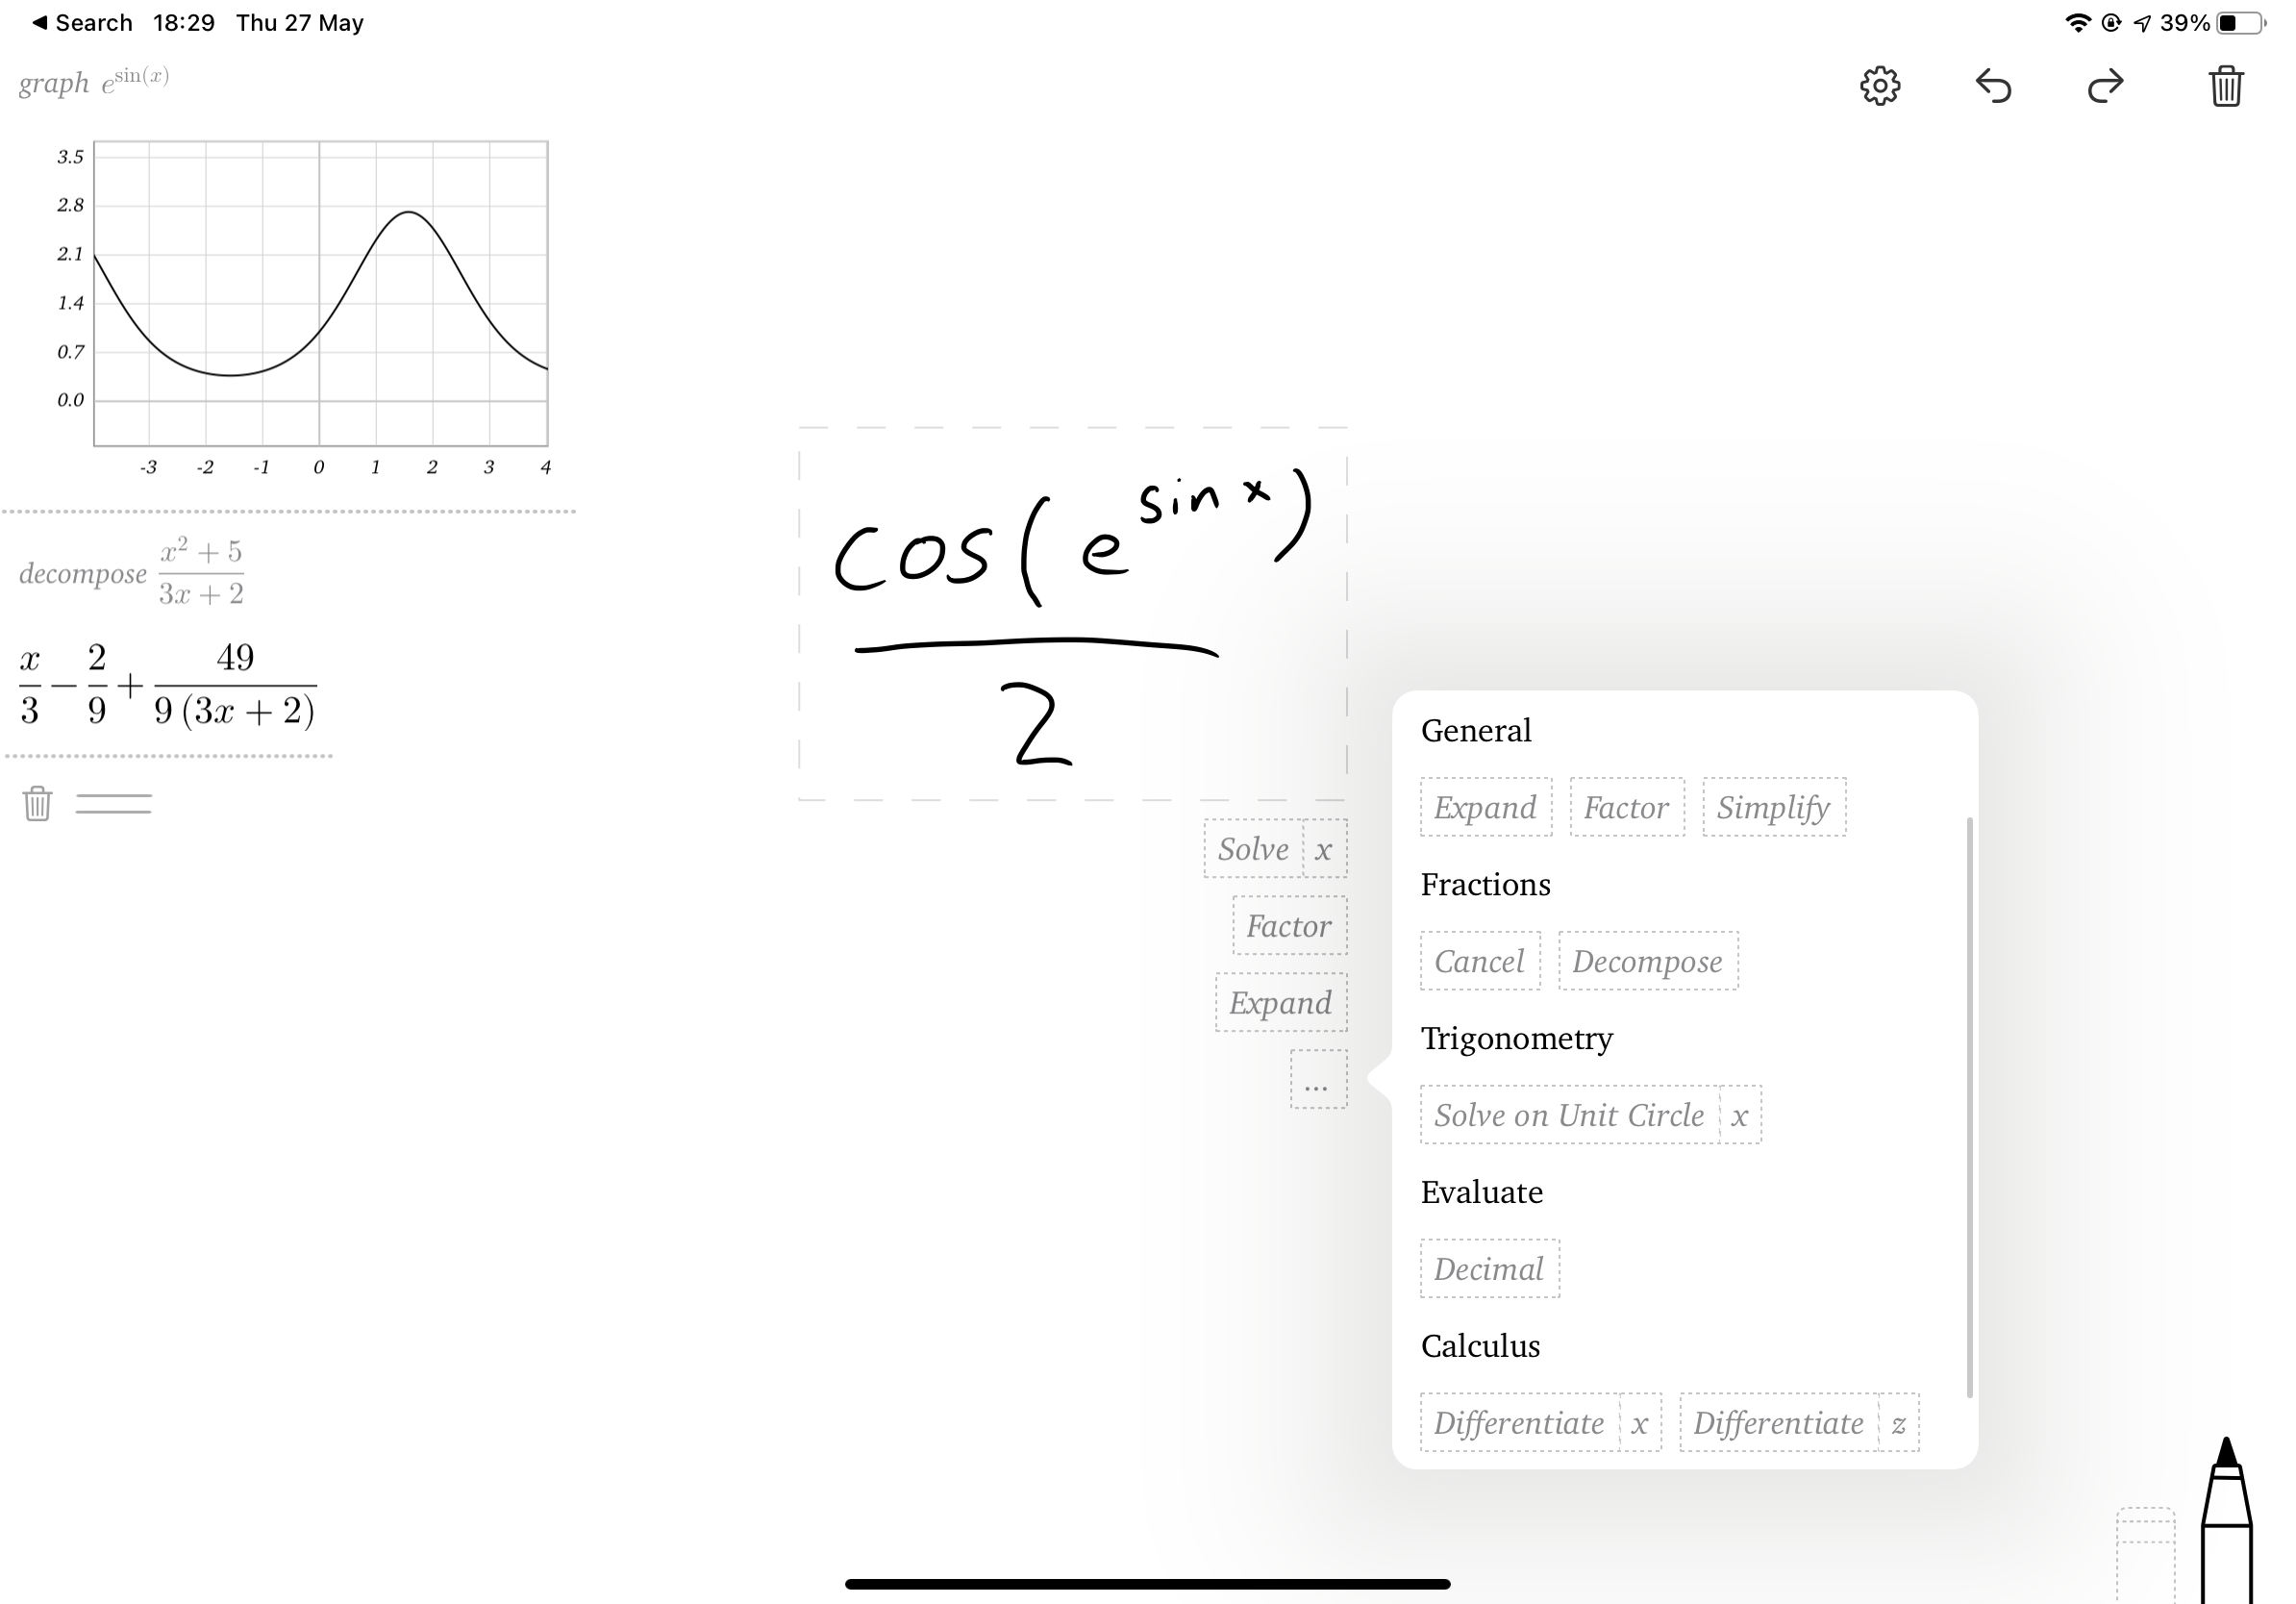The width and height of the screenshot is (2296, 1604).
Task: Collapse the more-actions ellipsis button
Action: pyautogui.click(x=1318, y=1079)
